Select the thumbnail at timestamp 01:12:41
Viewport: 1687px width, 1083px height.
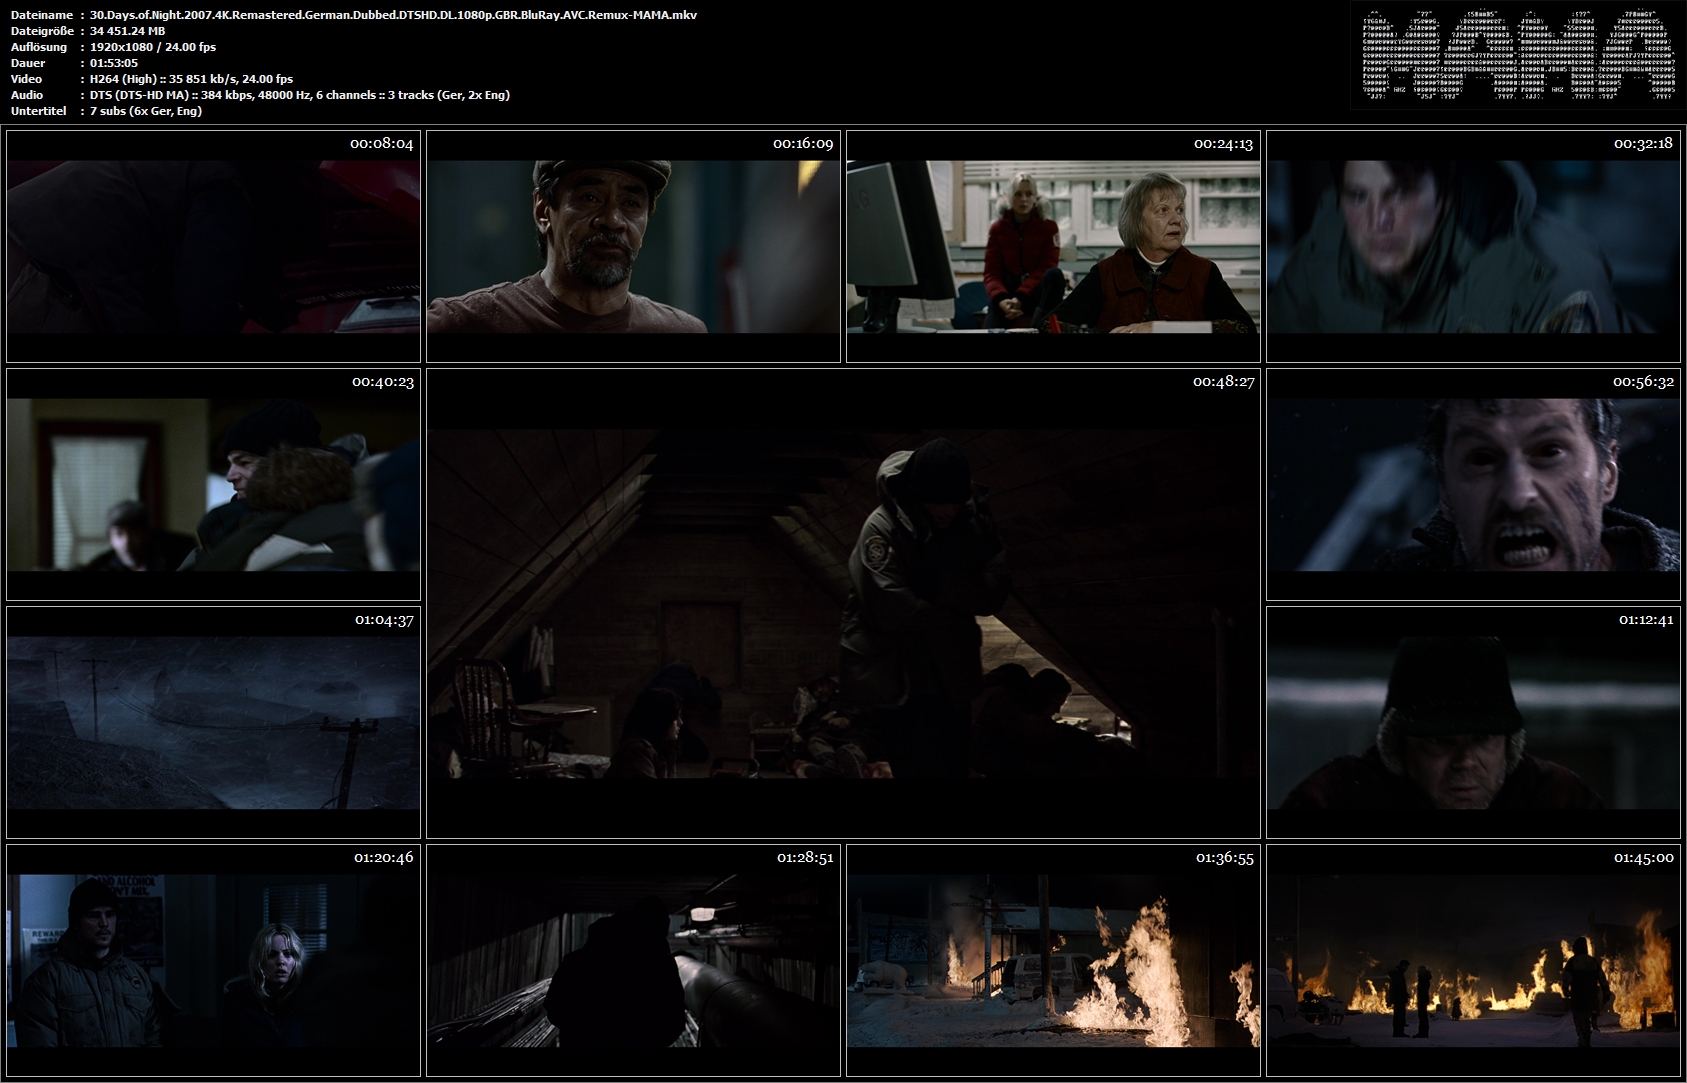click(x=1473, y=722)
